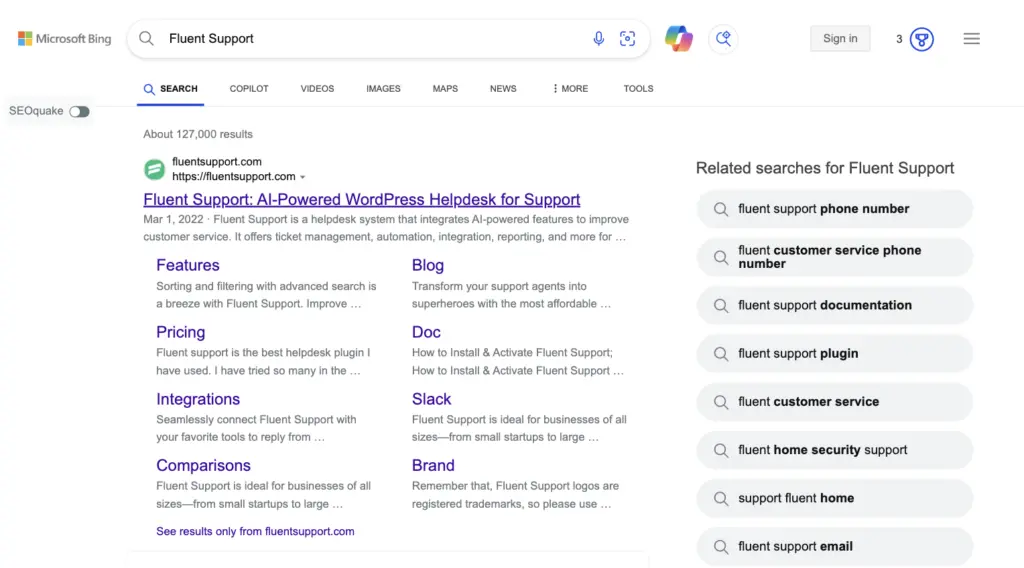Switch to the NEWS tab
Viewport: 1024px width, 568px height.
point(503,88)
